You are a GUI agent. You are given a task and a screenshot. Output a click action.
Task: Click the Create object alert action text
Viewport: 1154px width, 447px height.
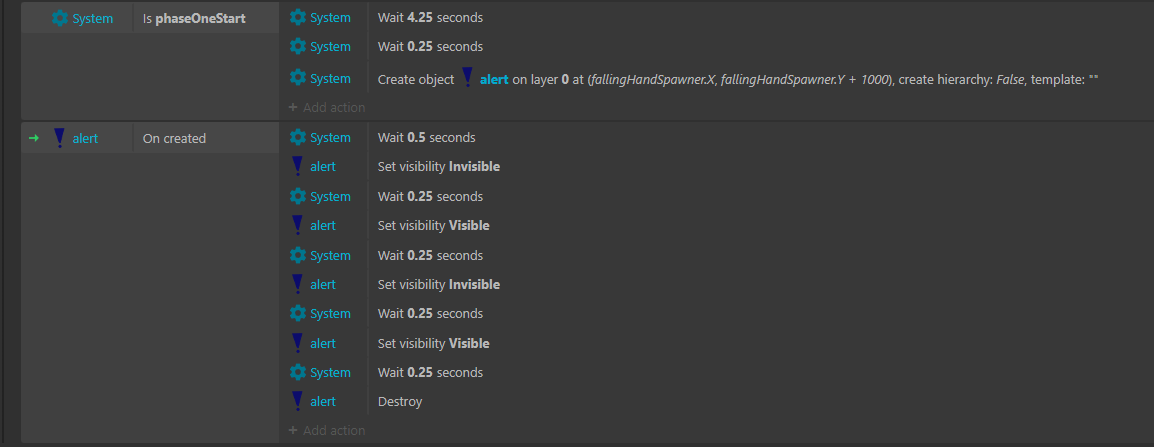(x=738, y=79)
